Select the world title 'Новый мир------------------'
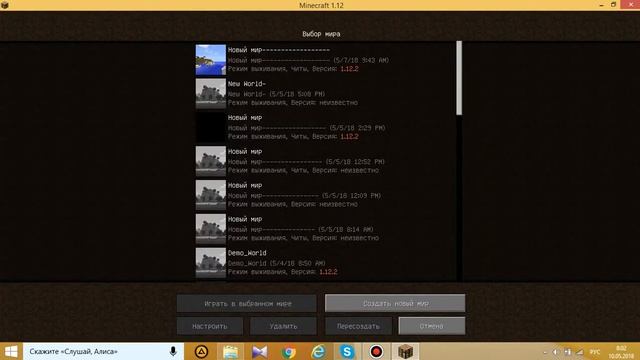The height and width of the screenshot is (360, 640). tap(279, 50)
